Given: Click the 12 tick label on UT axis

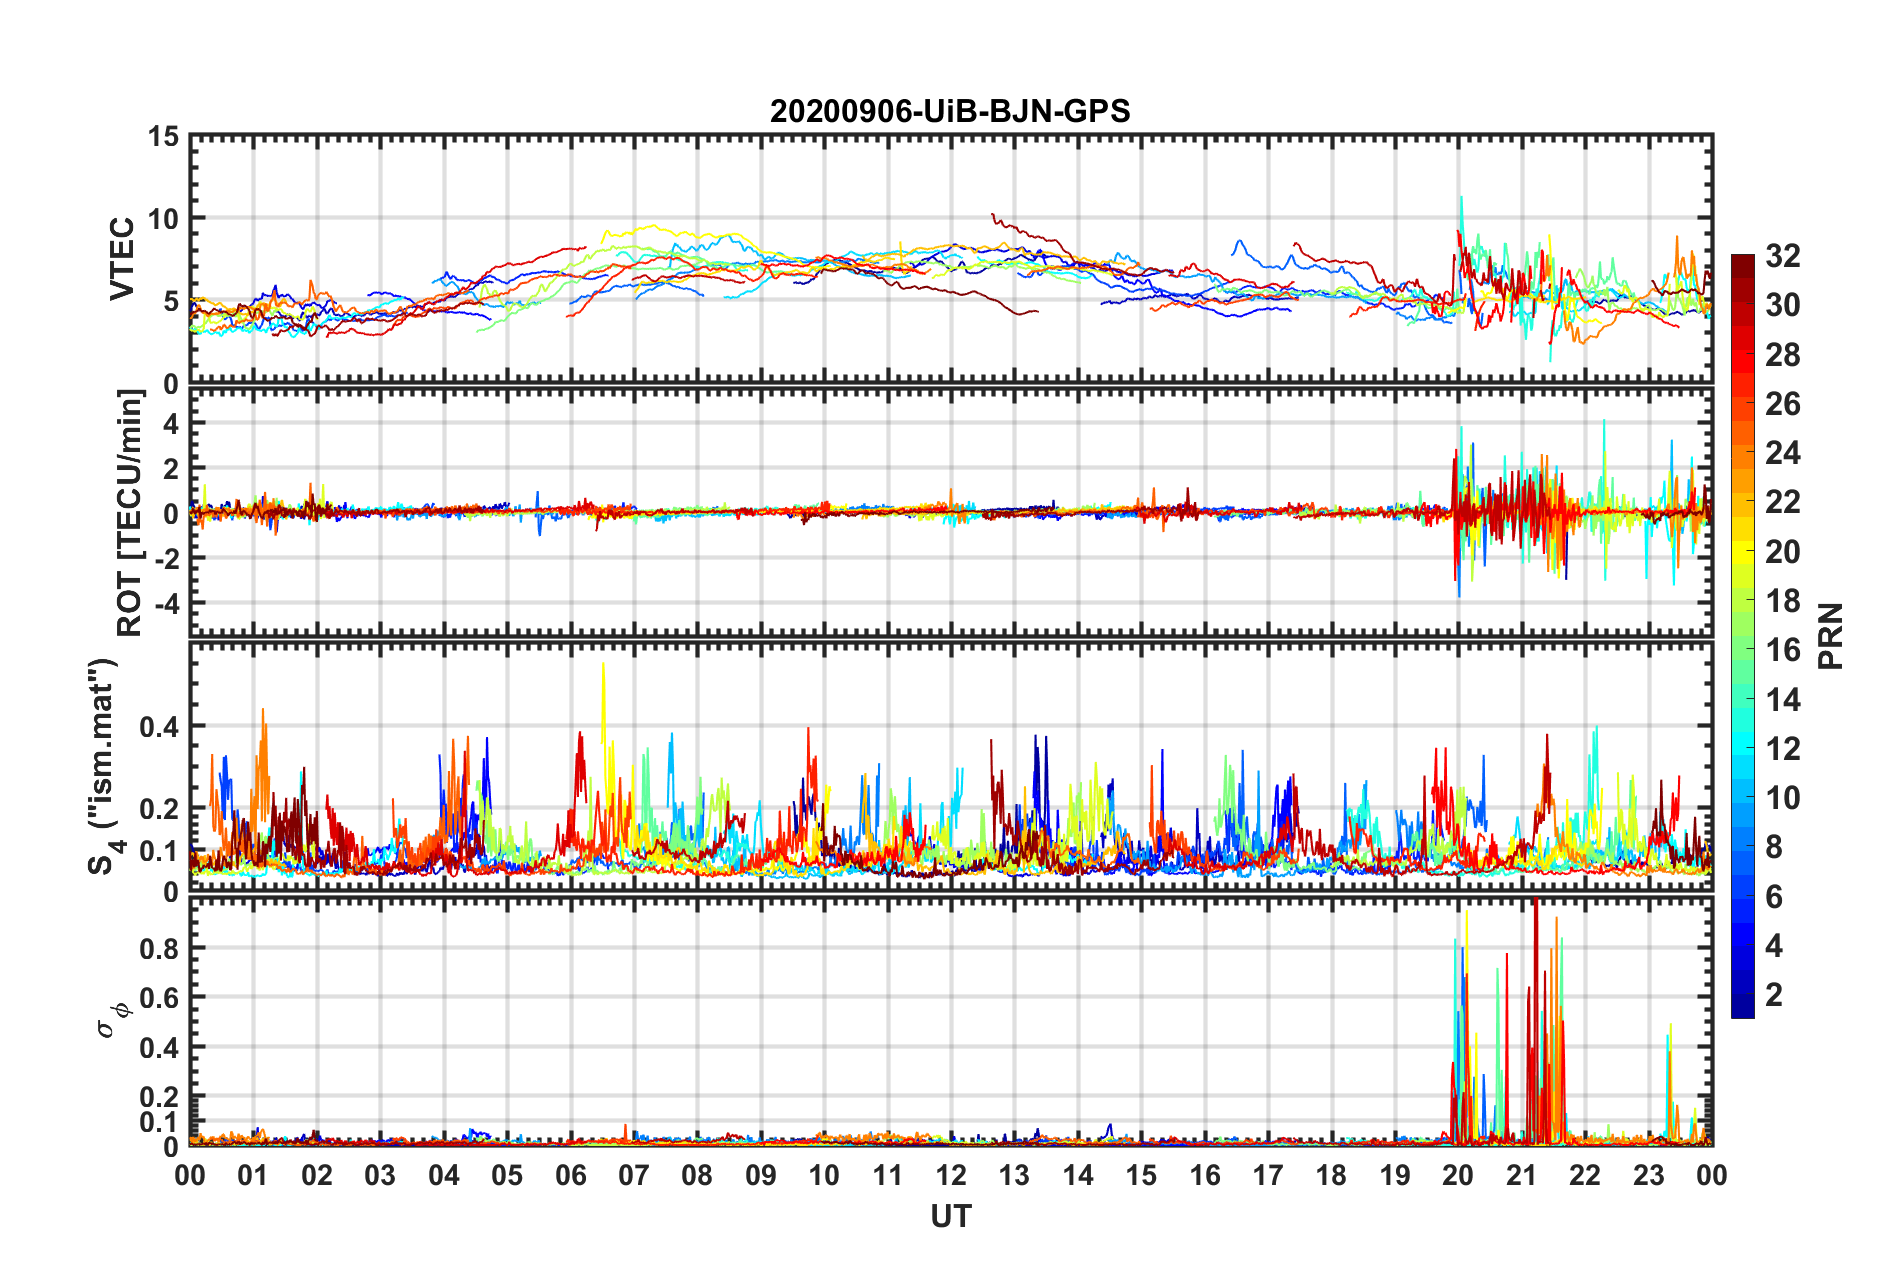Looking at the screenshot, I should tap(951, 1175).
